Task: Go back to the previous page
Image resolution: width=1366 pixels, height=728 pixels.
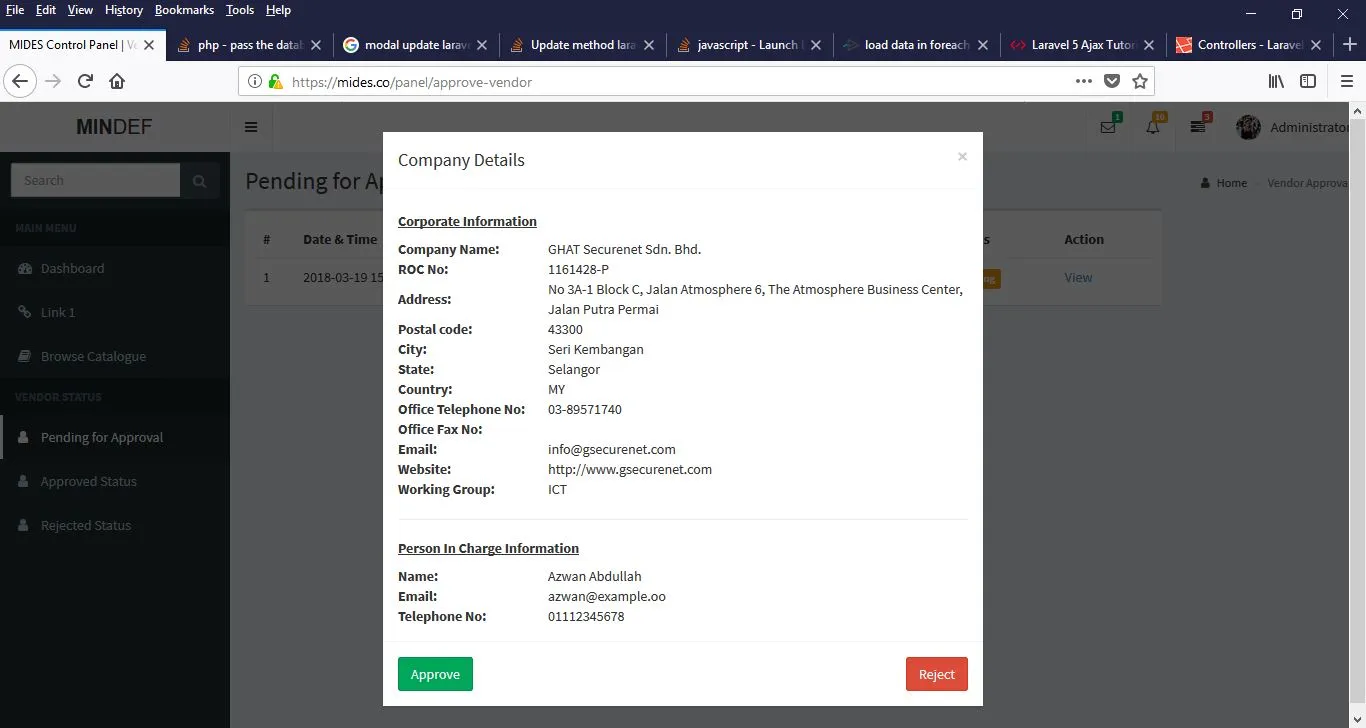Action: (x=20, y=81)
